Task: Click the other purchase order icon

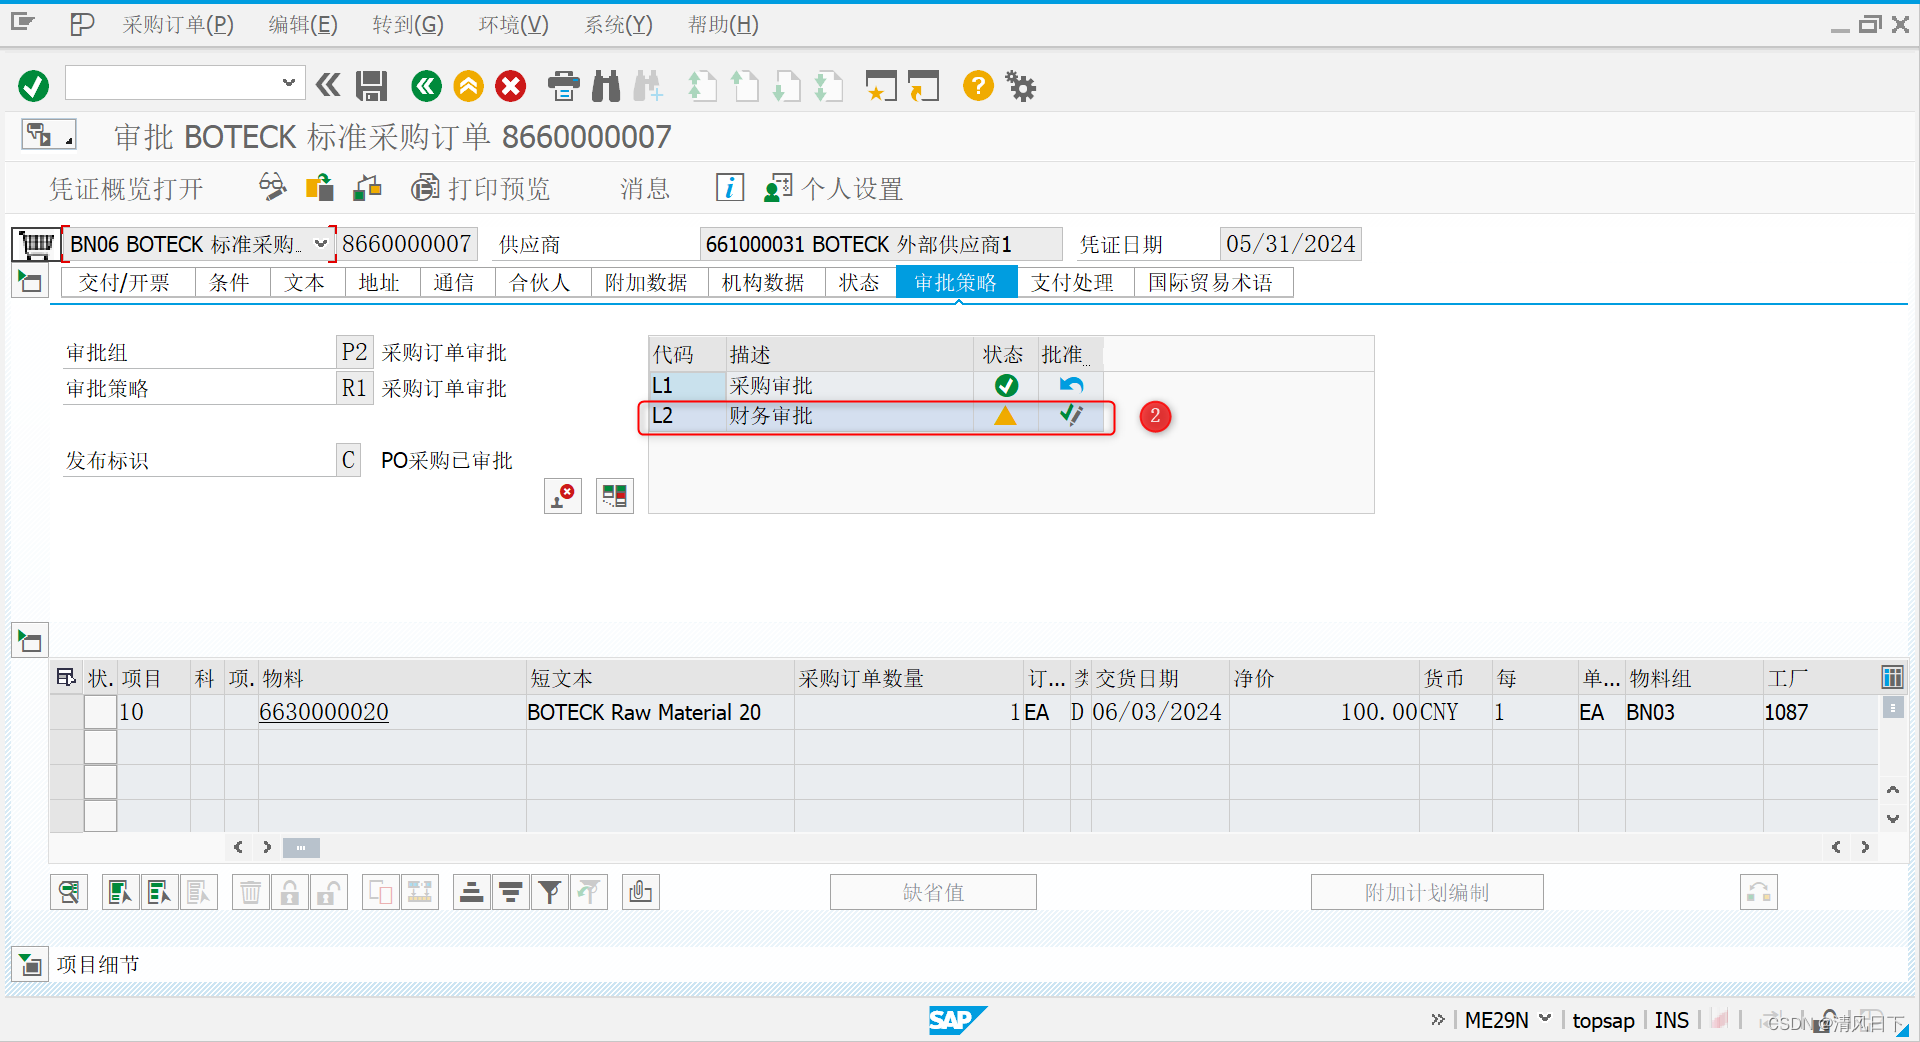Action: point(320,187)
